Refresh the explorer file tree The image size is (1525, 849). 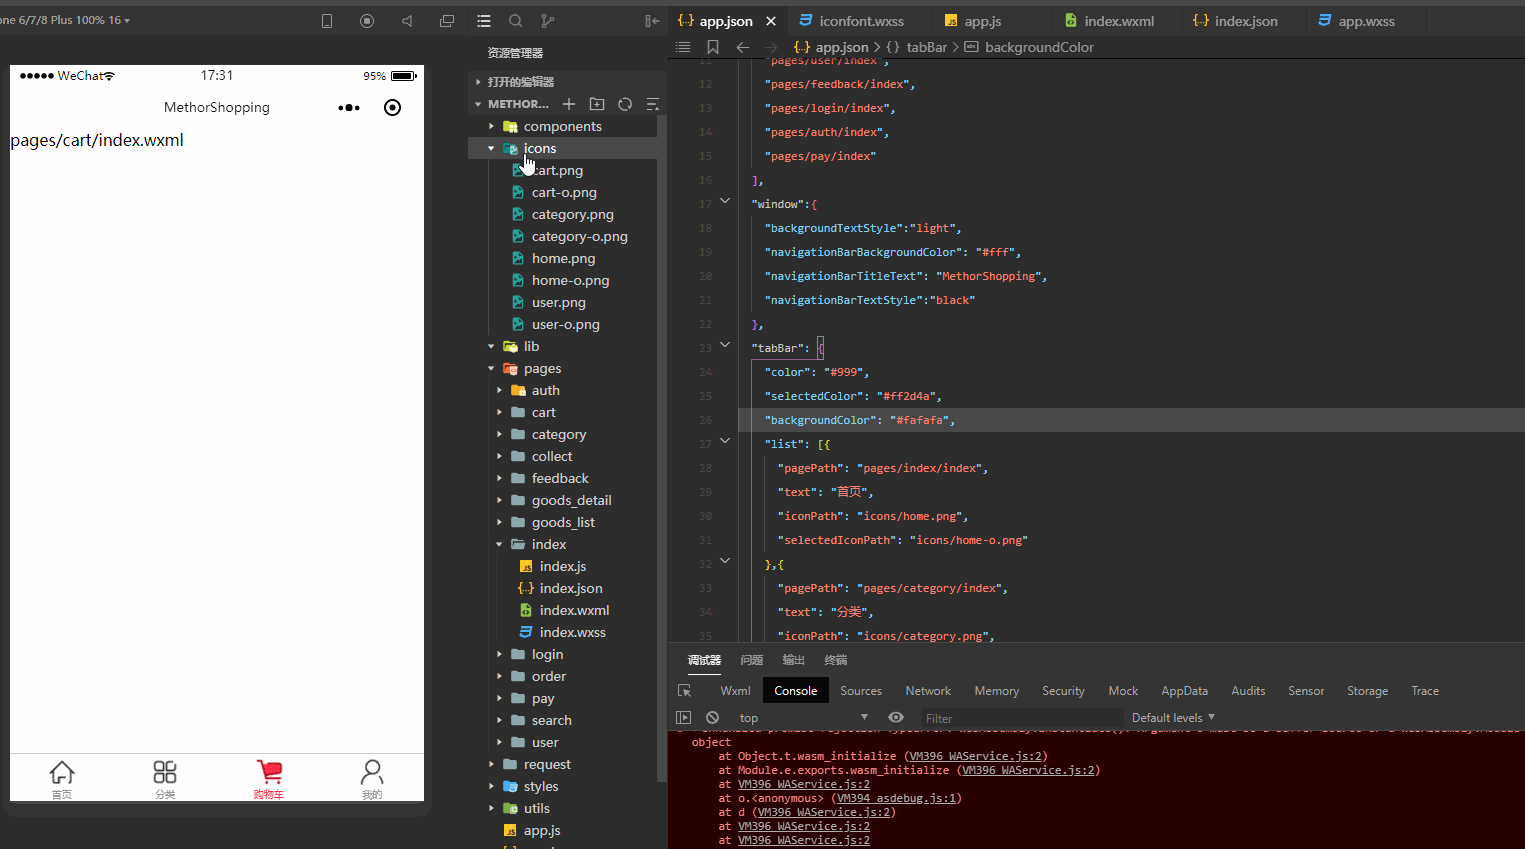[625, 104]
